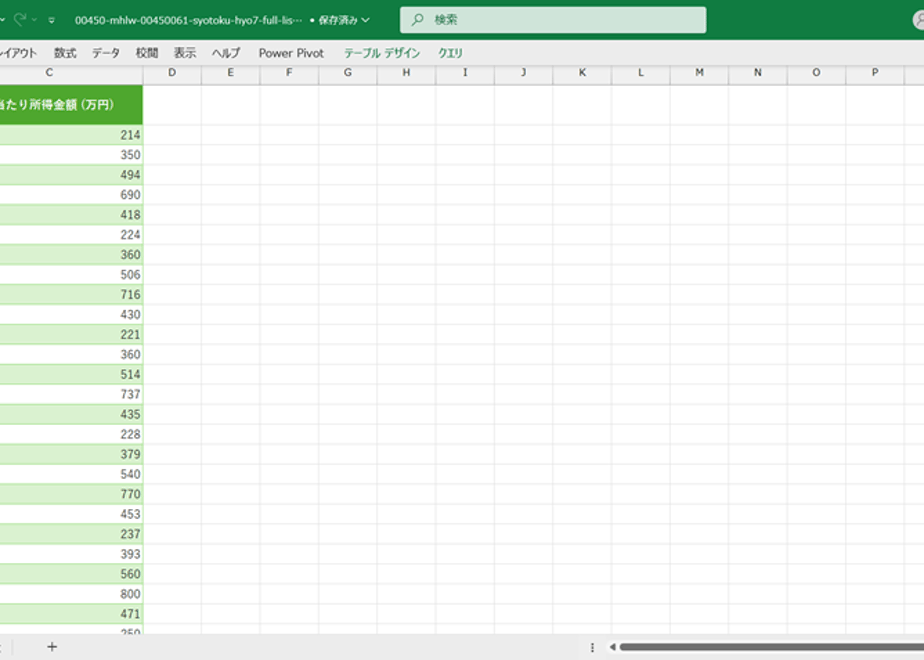Select column F header
924x660 pixels.
click(289, 72)
